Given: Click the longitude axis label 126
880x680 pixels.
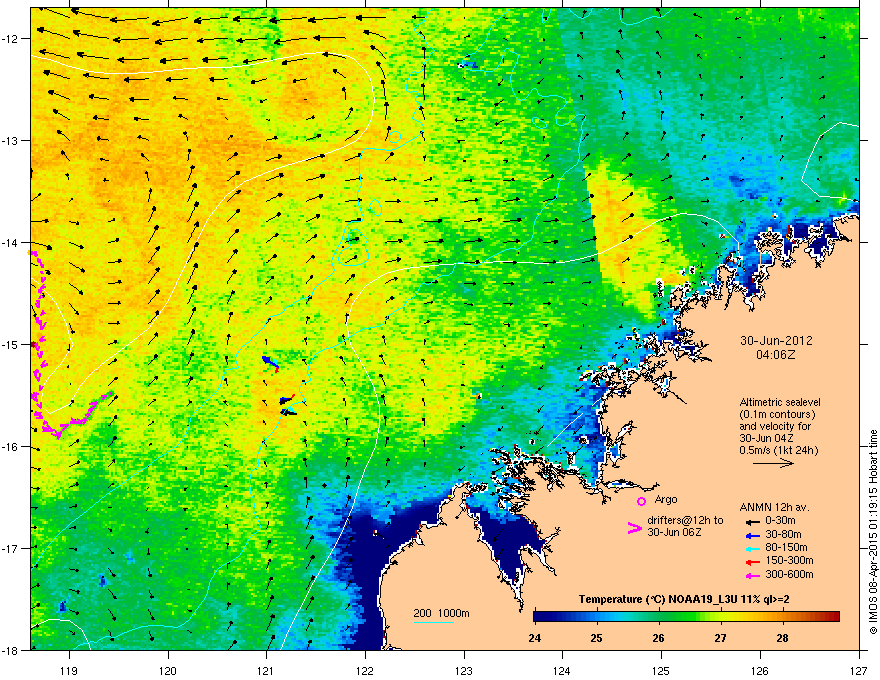Looking at the screenshot, I should click(x=760, y=670).
